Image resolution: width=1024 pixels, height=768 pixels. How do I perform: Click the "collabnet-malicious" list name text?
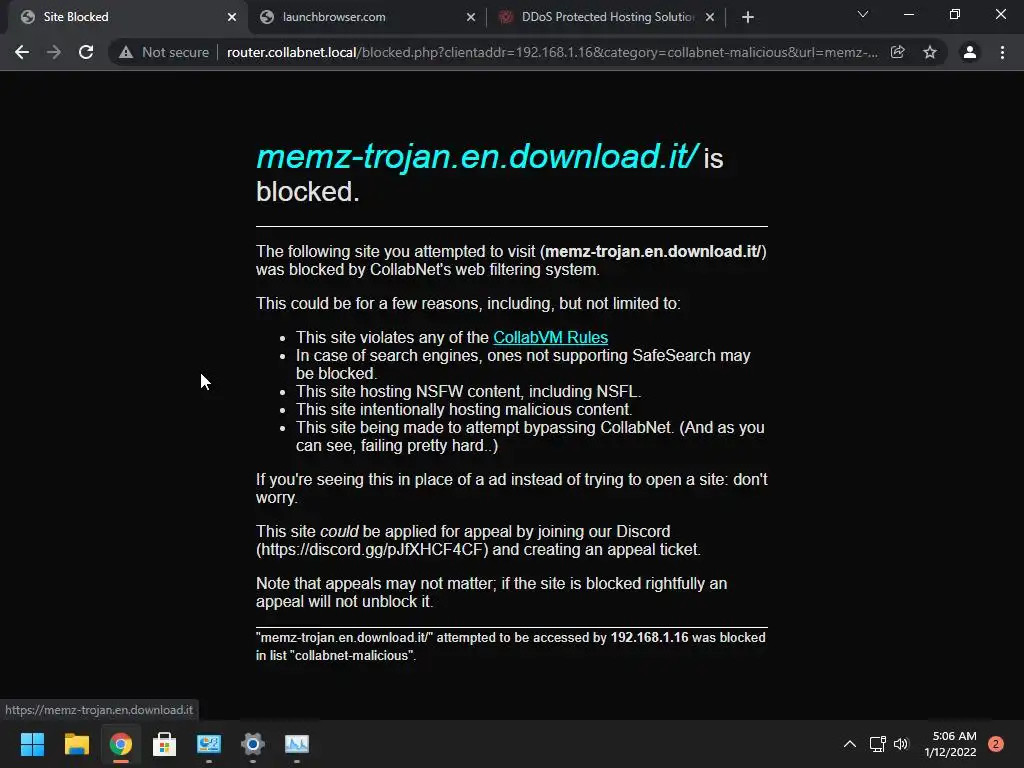tap(351, 656)
